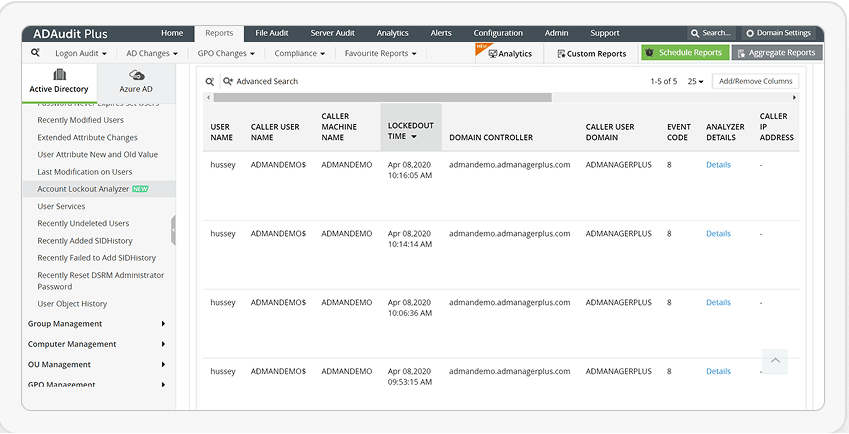
Task: Click the report search magnifier icon
Action: coord(35,53)
